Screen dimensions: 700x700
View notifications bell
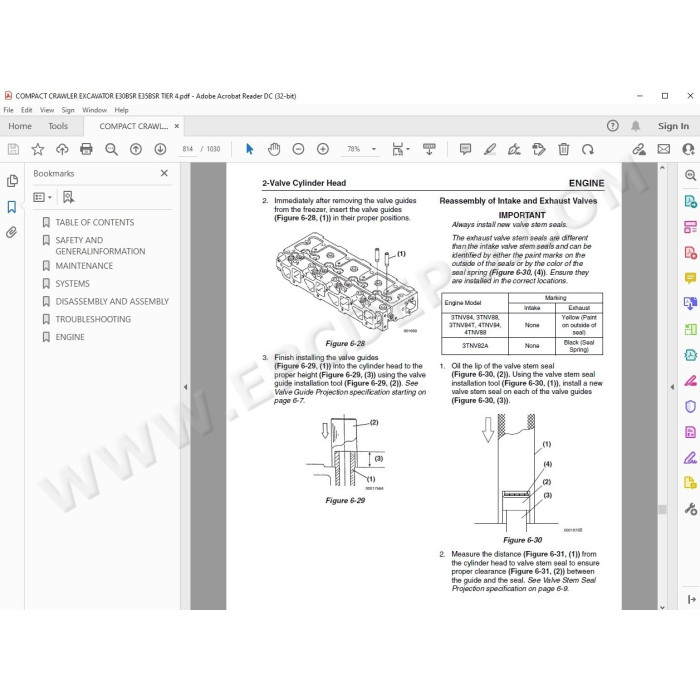[636, 126]
